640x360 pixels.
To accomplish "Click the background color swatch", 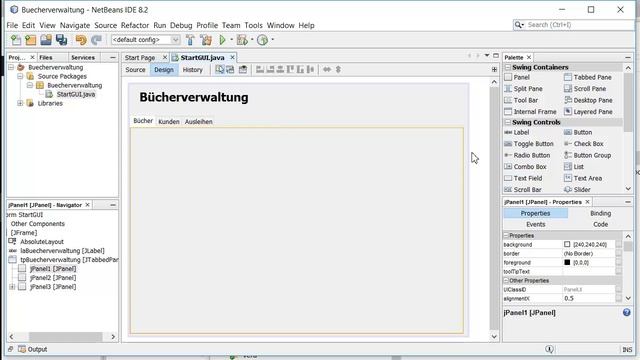I will point(567,244).
